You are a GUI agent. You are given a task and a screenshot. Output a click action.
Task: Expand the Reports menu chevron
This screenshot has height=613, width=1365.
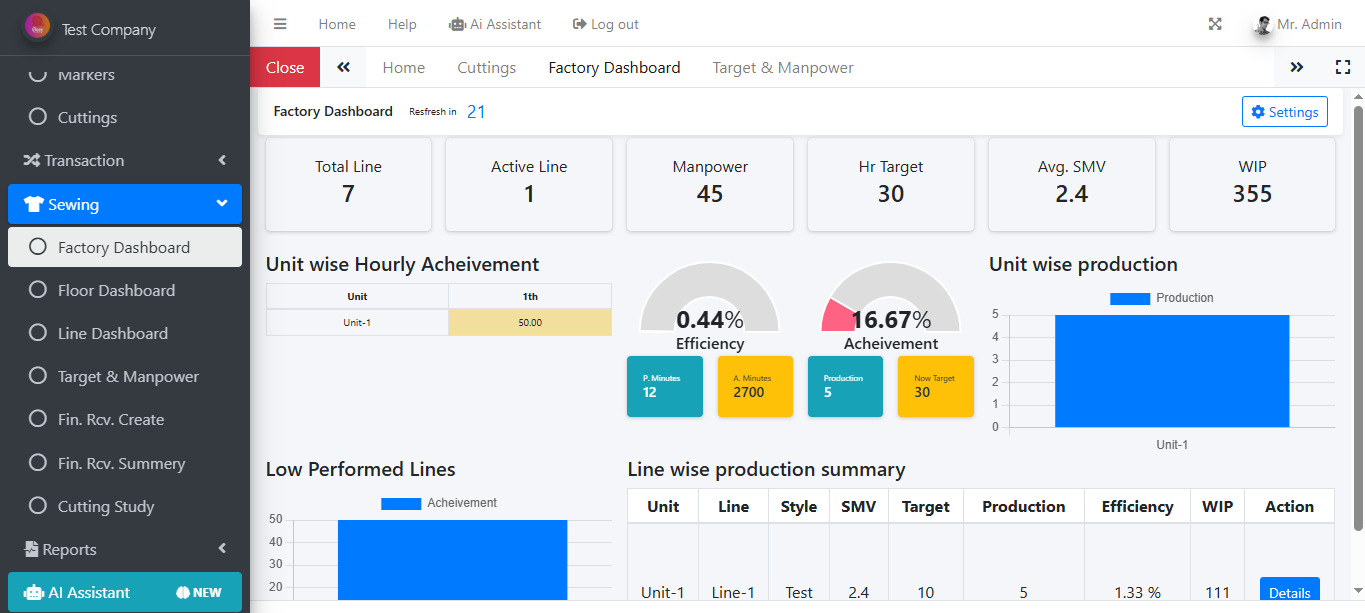pos(222,549)
